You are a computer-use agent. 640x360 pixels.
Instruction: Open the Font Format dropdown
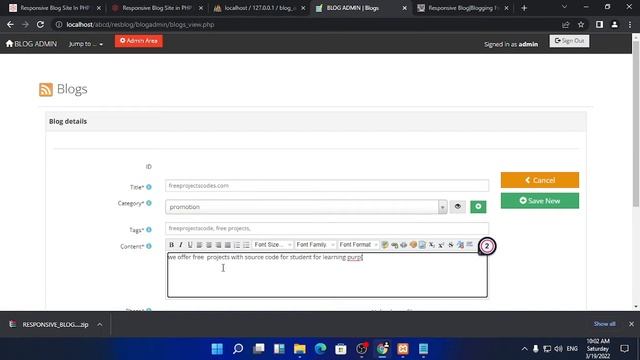click(x=358, y=244)
